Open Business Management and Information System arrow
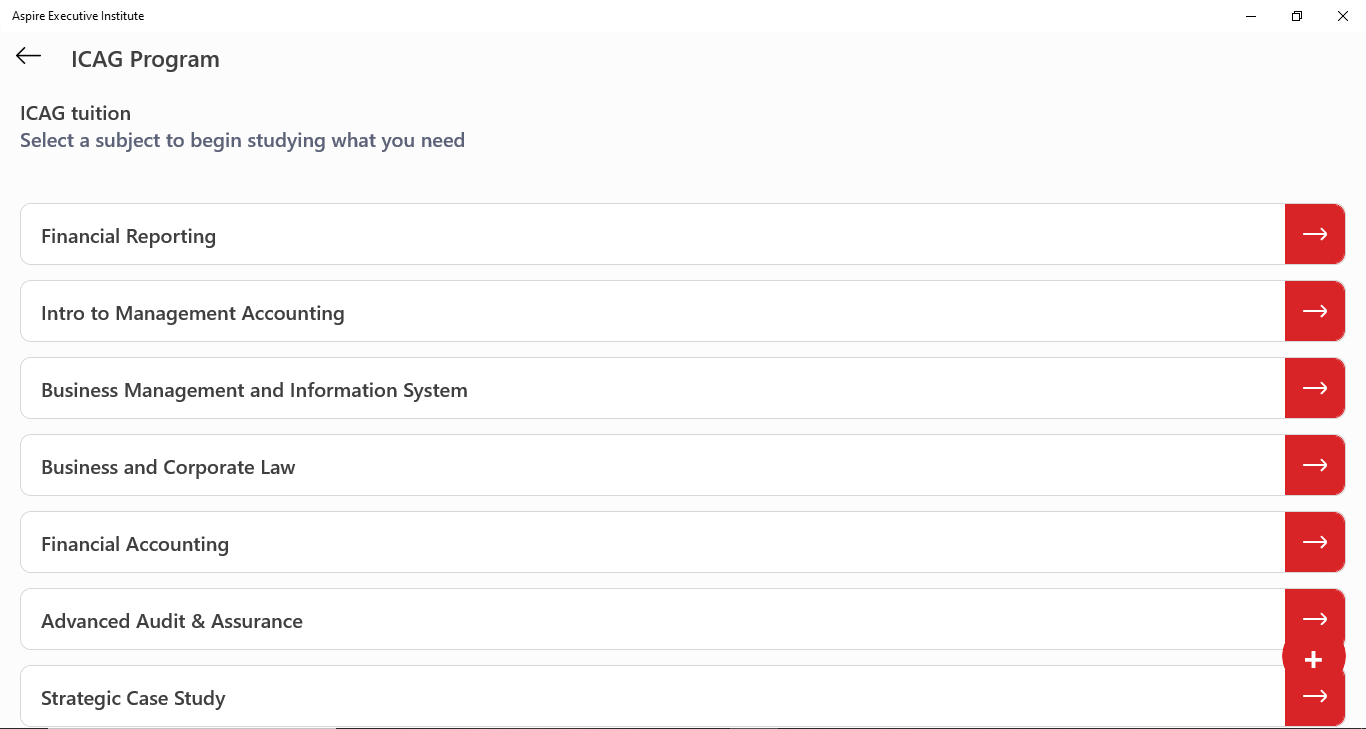The width and height of the screenshot is (1366, 729). (1314, 388)
